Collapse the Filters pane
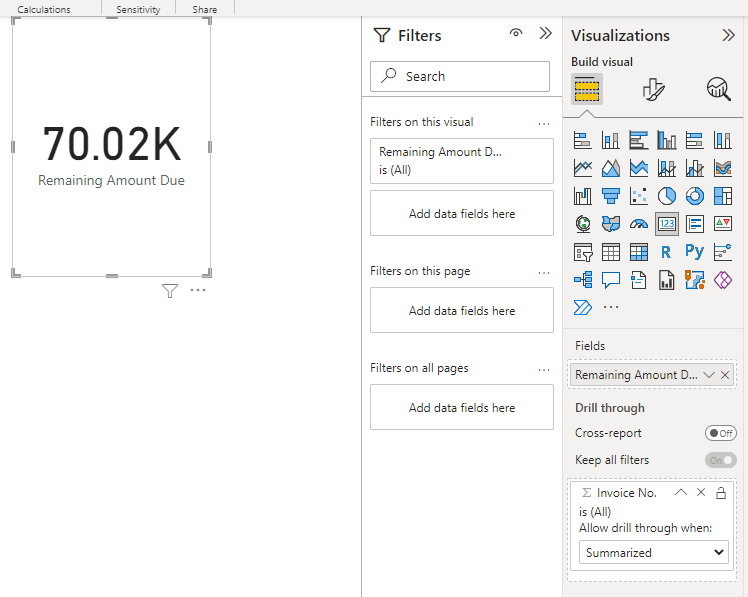748x597 pixels. click(x=545, y=33)
